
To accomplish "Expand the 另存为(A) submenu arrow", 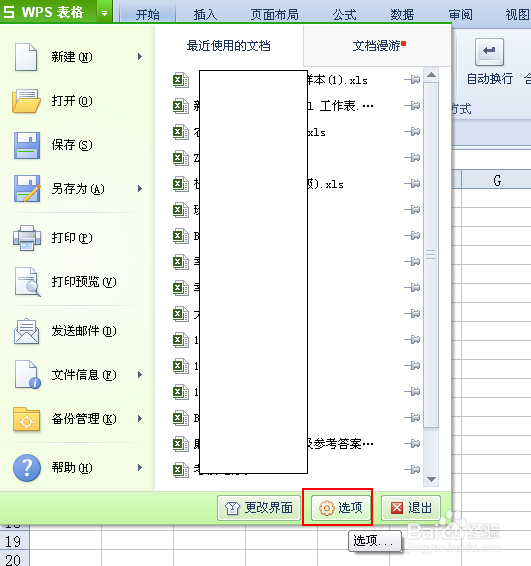I will (x=140, y=189).
